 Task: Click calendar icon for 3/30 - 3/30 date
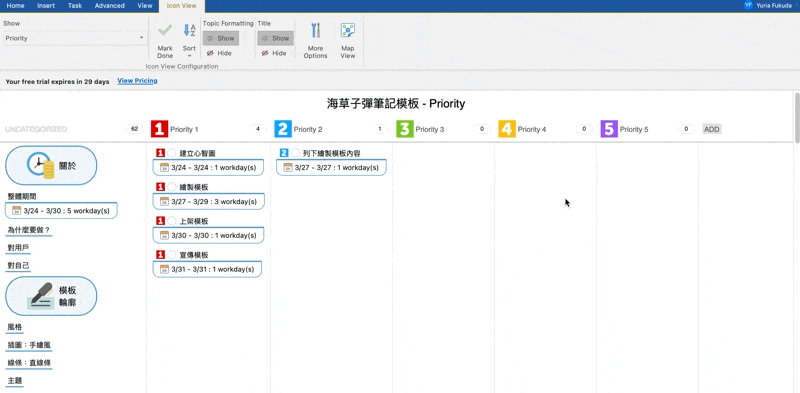[x=164, y=235]
